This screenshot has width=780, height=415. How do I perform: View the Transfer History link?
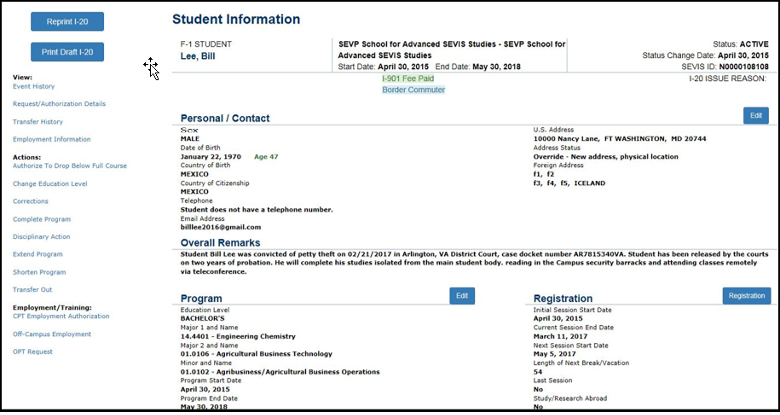pos(38,121)
